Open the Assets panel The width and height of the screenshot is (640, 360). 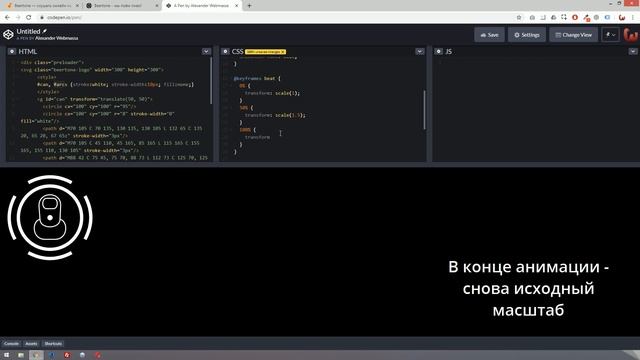point(31,344)
